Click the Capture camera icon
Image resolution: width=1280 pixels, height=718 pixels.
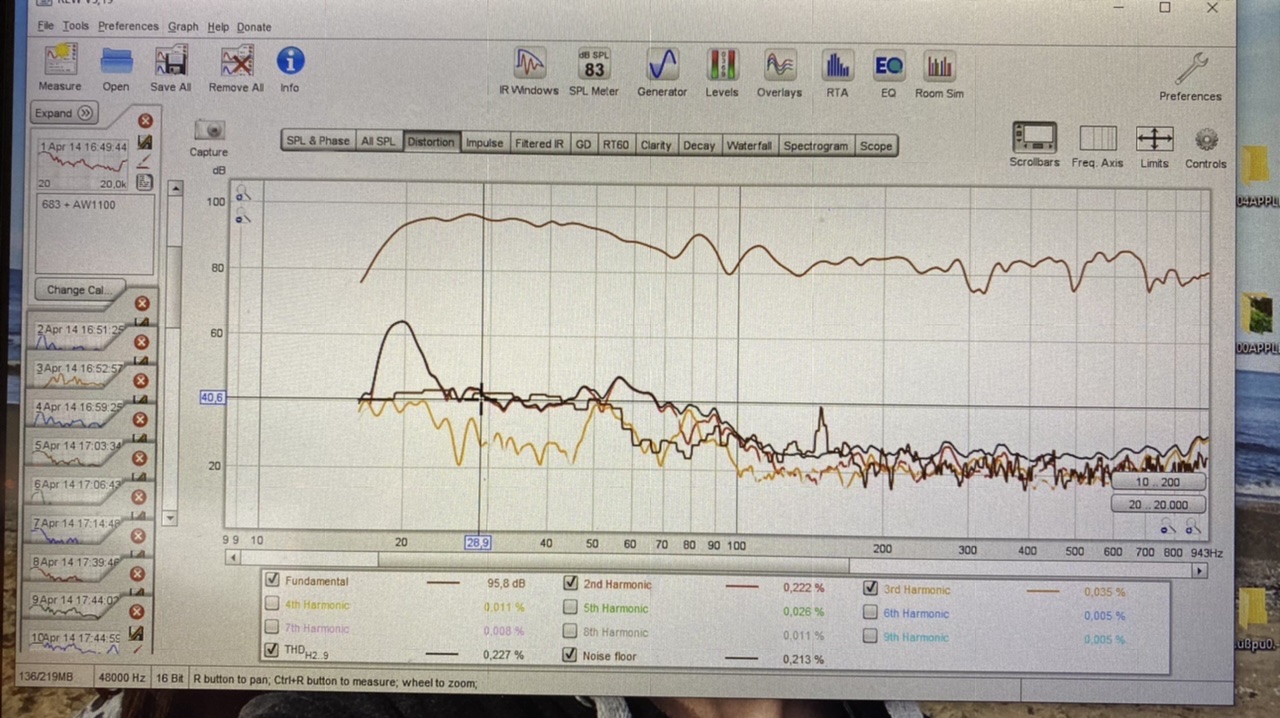[209, 130]
